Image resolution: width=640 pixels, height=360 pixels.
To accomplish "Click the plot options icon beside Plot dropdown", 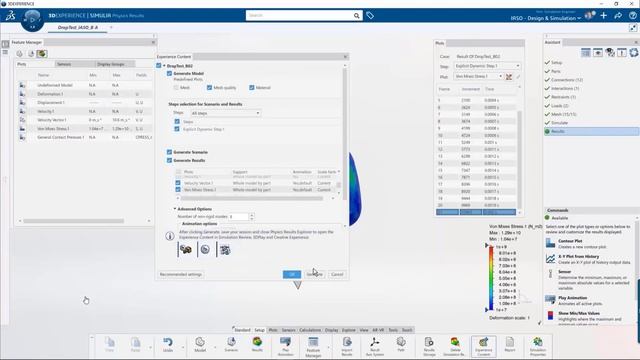I will tap(509, 77).
